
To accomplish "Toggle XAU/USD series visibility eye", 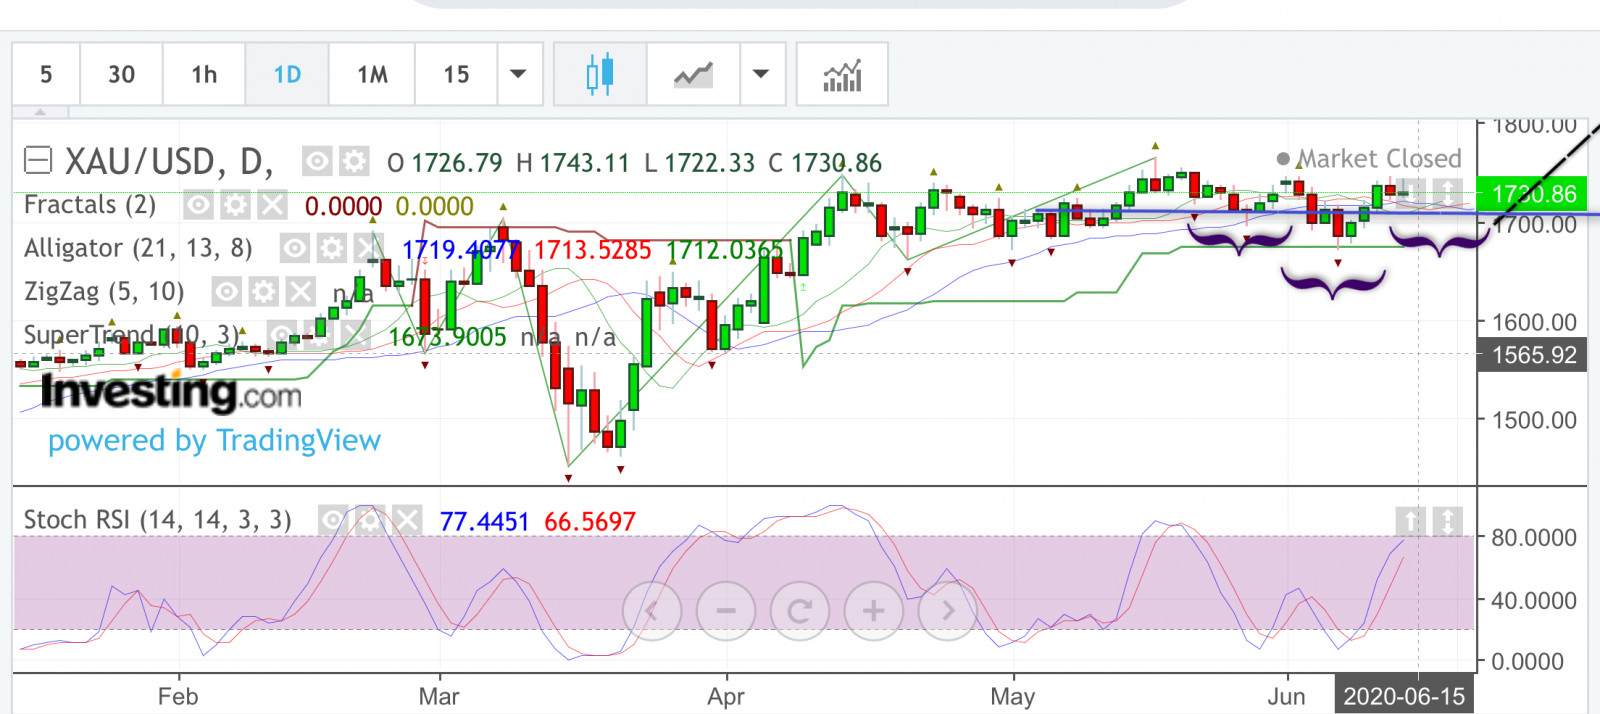I will 317,161.
